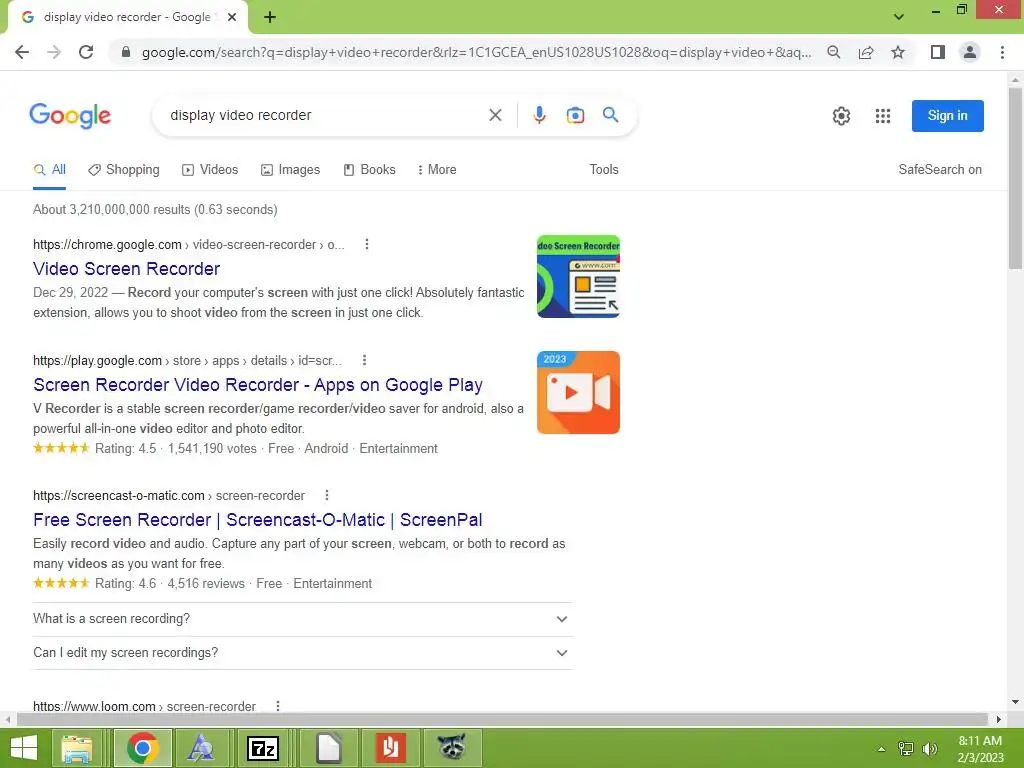Switch to the Videos tab

point(210,170)
